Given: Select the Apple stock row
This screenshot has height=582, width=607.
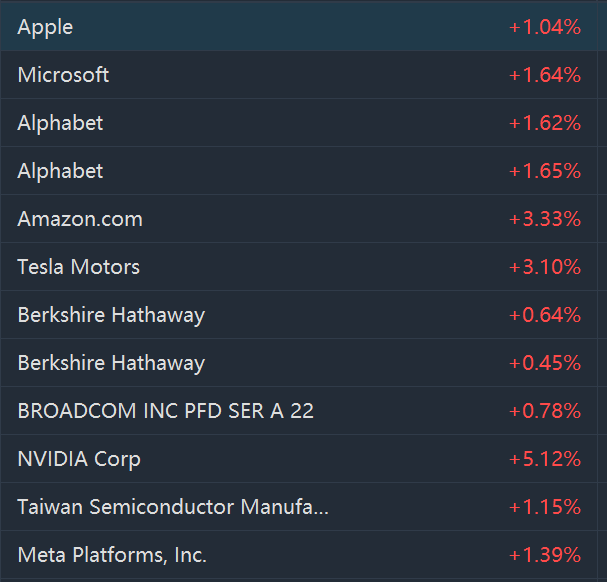Looking at the screenshot, I should tap(45, 27).
